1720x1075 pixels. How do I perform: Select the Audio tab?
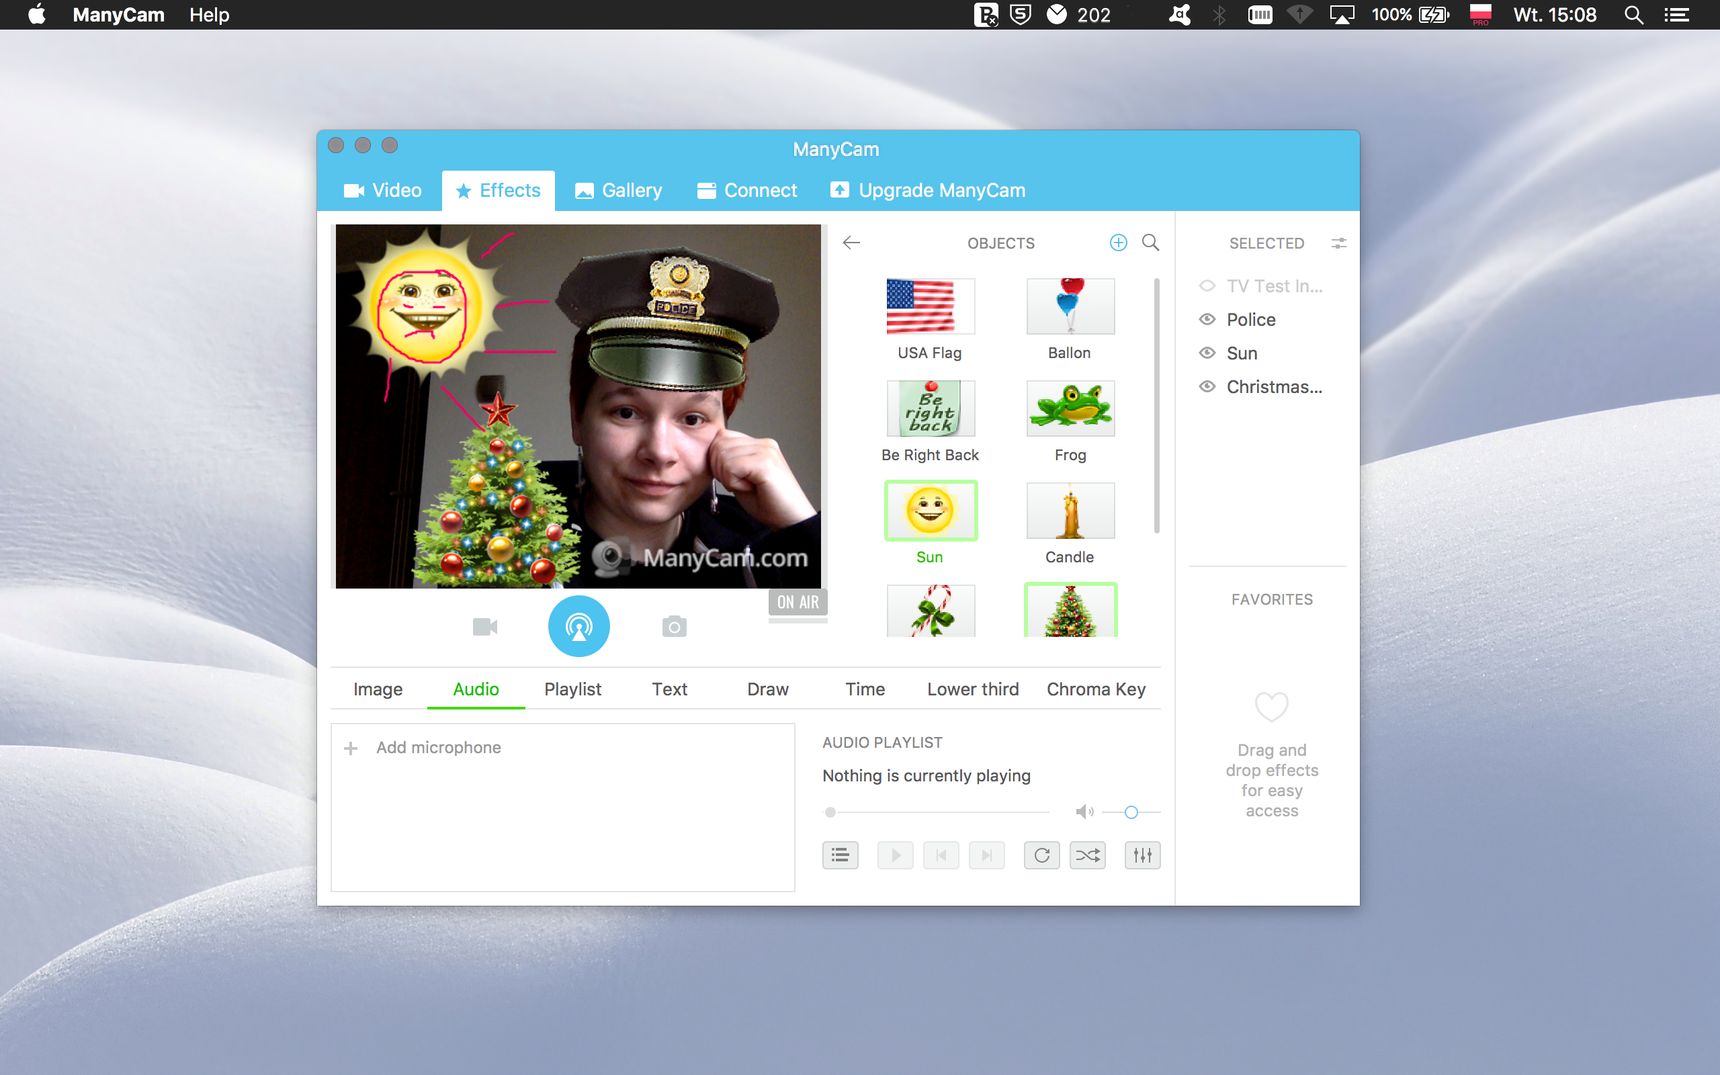(476, 689)
